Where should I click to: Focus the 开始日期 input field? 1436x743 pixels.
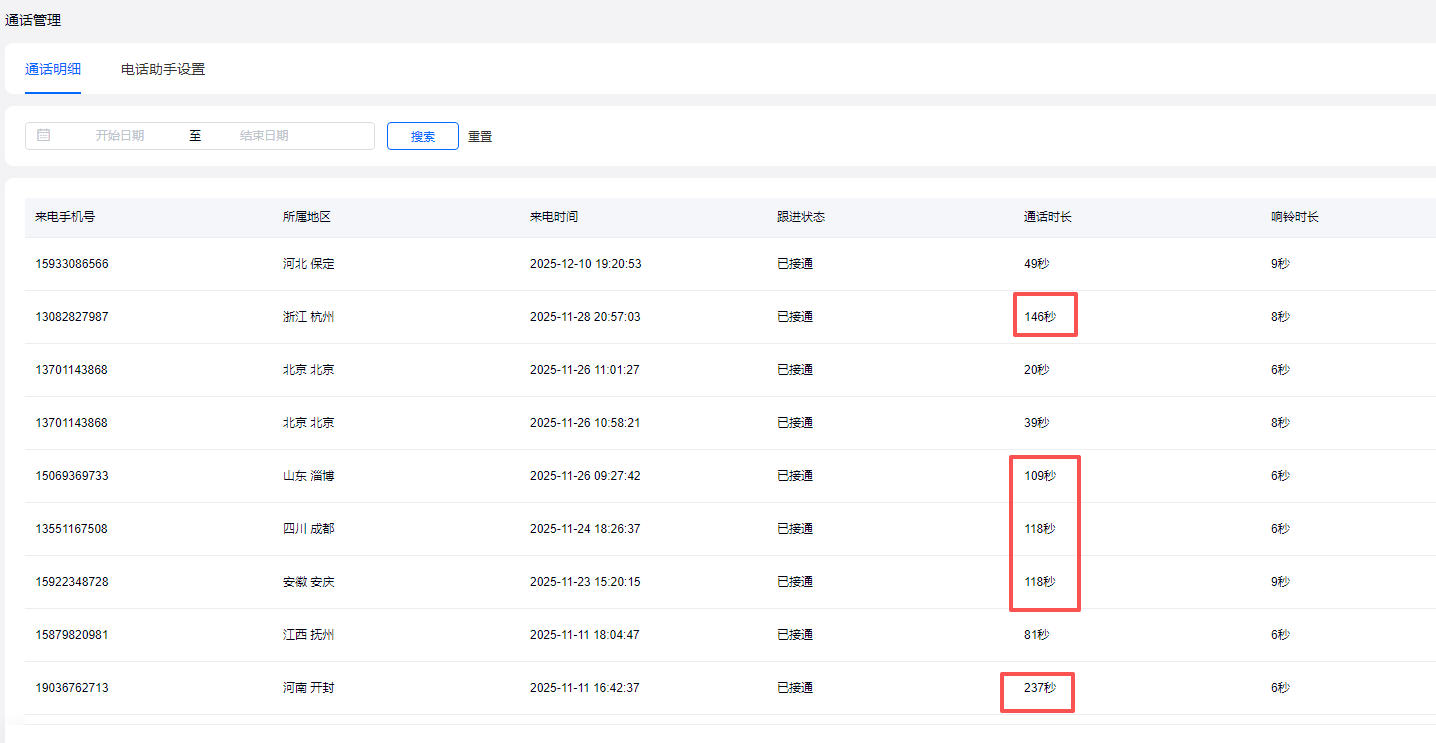[x=120, y=136]
